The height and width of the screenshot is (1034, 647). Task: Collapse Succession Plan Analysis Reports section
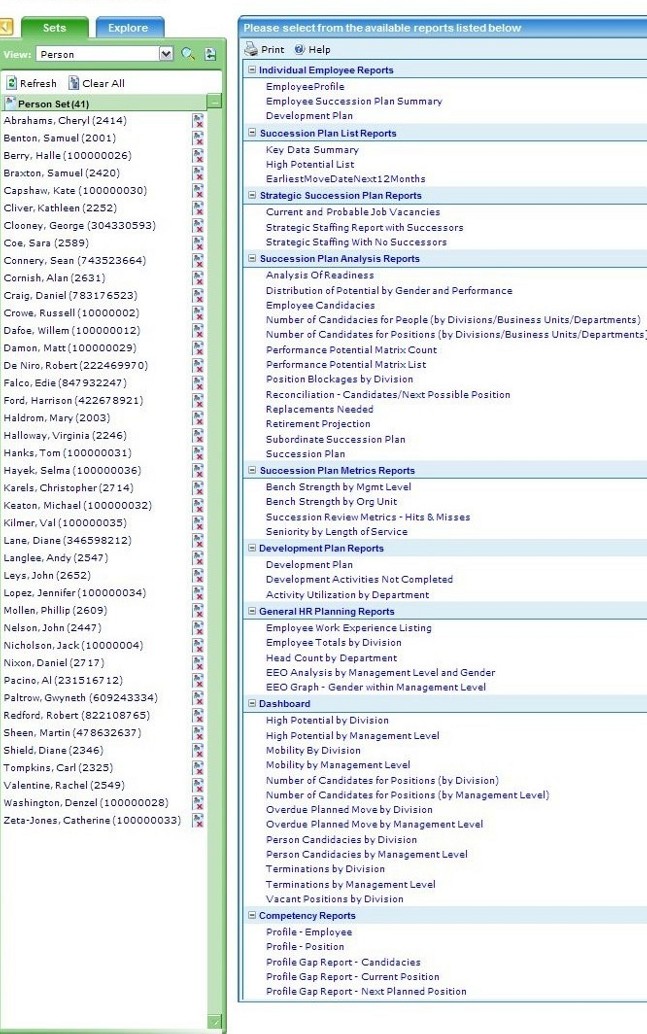(251, 258)
